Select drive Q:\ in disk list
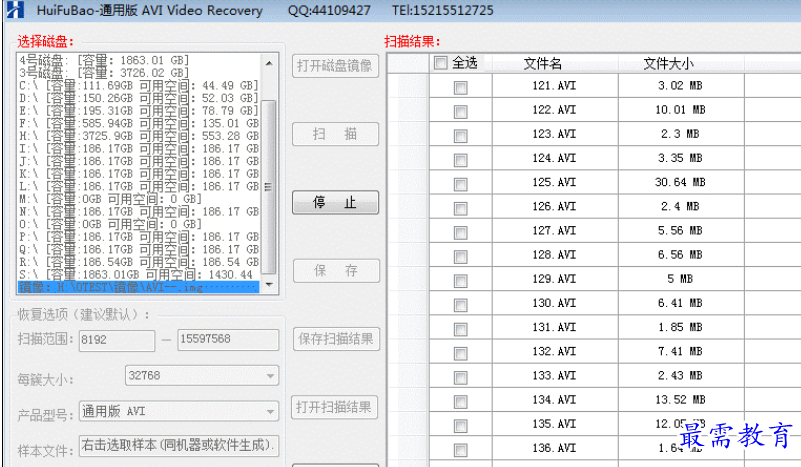The height and width of the screenshot is (467, 801). 138,249
